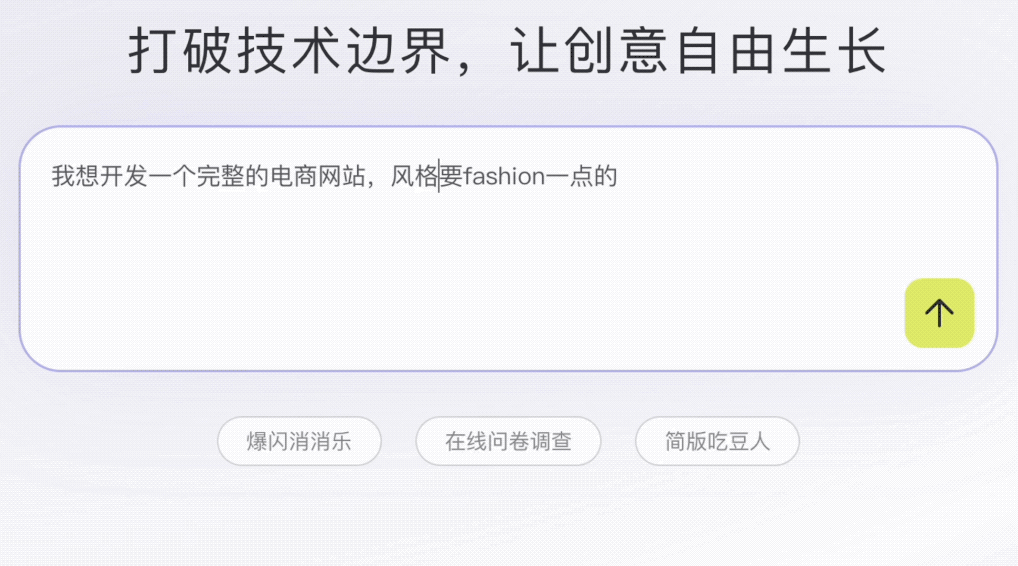The image size is (1018, 566).
Task: Submit the prompt with the up-arrow send button
Action: coord(939,313)
